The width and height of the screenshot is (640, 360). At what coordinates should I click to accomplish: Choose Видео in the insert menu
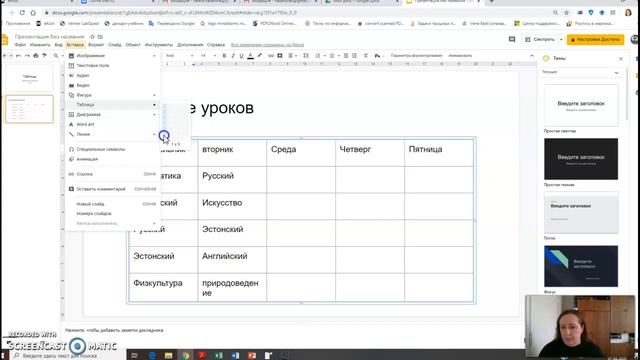[x=113, y=85]
